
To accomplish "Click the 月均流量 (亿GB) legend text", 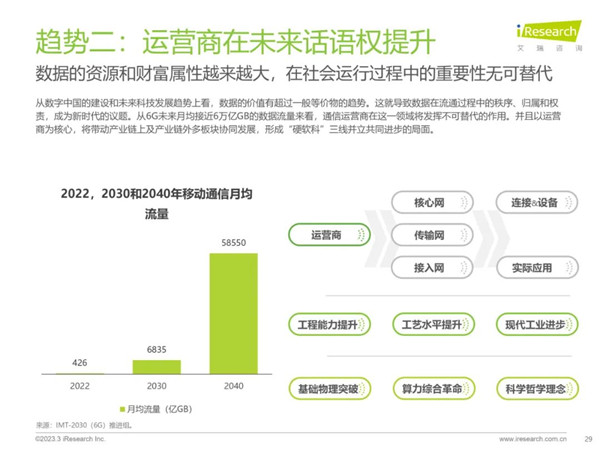I will (159, 409).
